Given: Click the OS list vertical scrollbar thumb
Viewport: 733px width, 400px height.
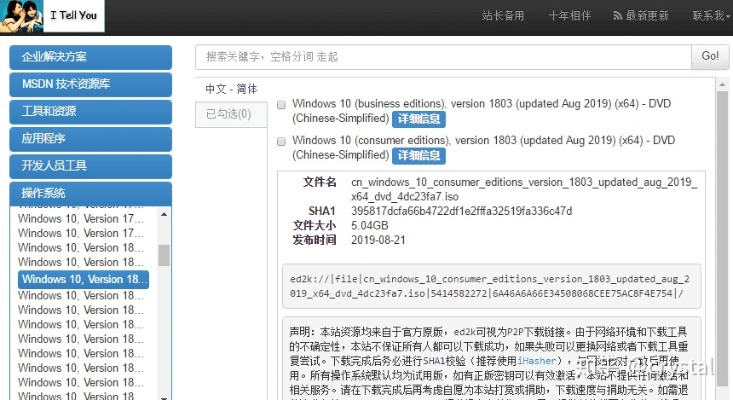Looking at the screenshot, I should 163,254.
